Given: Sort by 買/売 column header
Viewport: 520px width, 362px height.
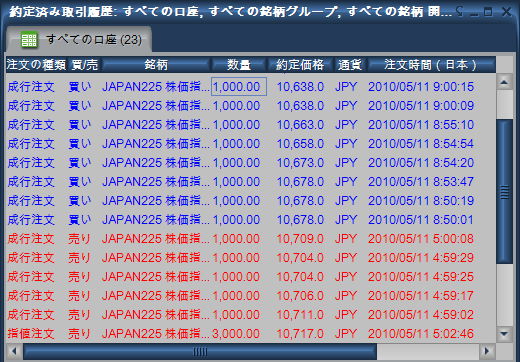Looking at the screenshot, I should pos(85,64).
